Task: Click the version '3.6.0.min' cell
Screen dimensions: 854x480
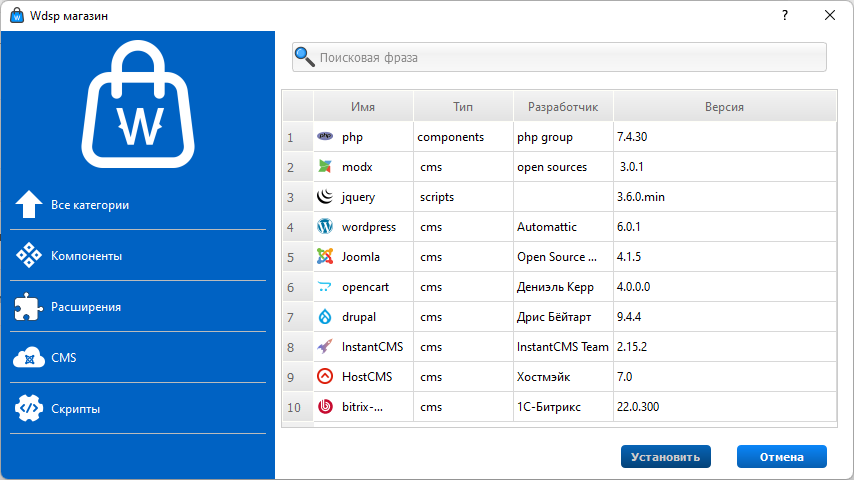Action: click(x=725, y=197)
